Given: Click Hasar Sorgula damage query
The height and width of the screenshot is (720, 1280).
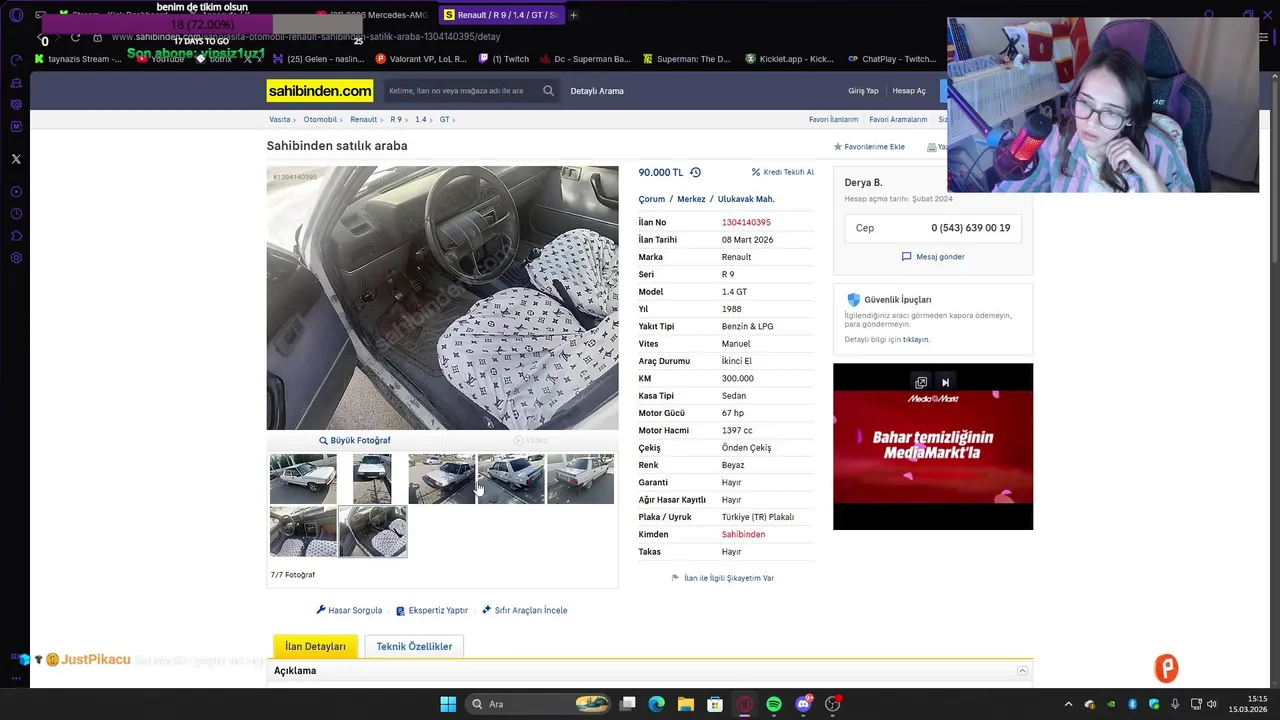Looking at the screenshot, I should coord(349,610).
